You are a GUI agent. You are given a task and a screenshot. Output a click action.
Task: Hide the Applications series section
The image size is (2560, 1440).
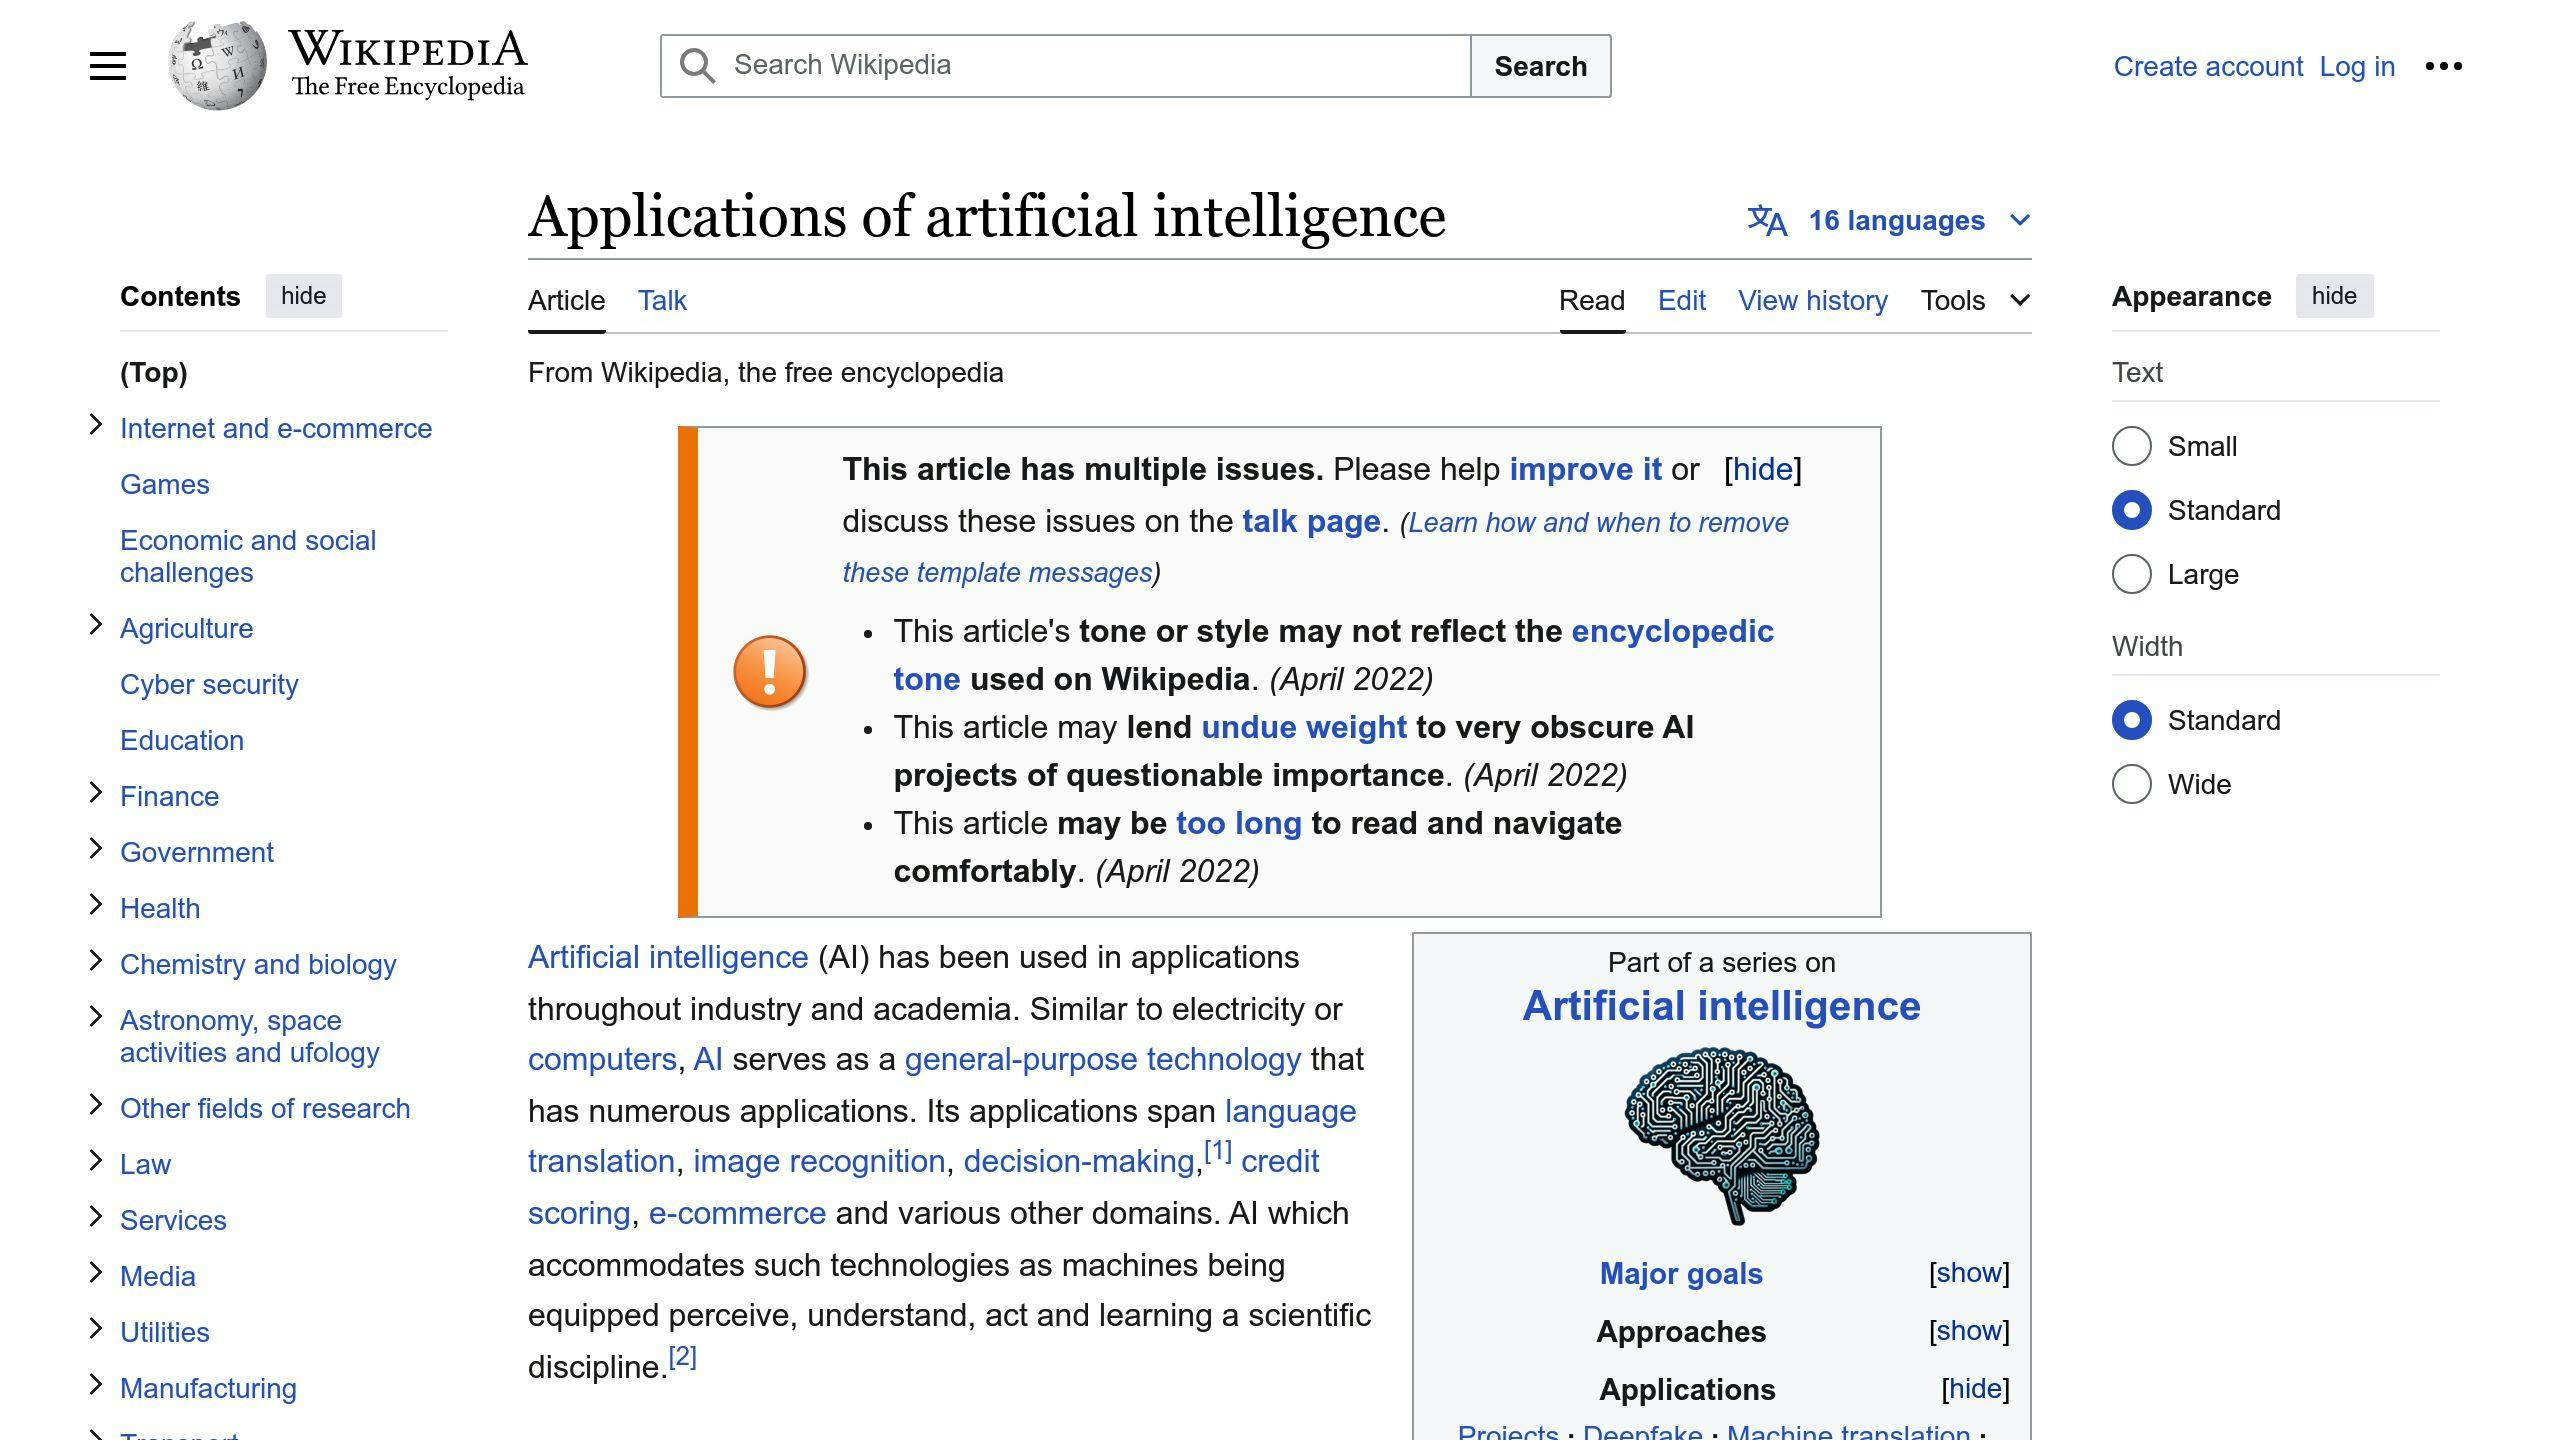coord(1975,1389)
